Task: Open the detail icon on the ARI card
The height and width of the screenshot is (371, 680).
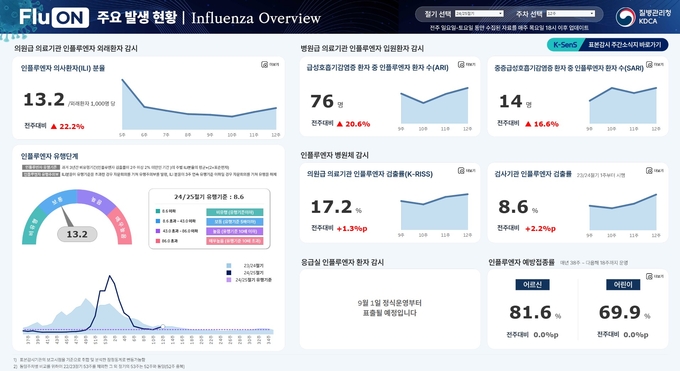Action: click(x=467, y=64)
